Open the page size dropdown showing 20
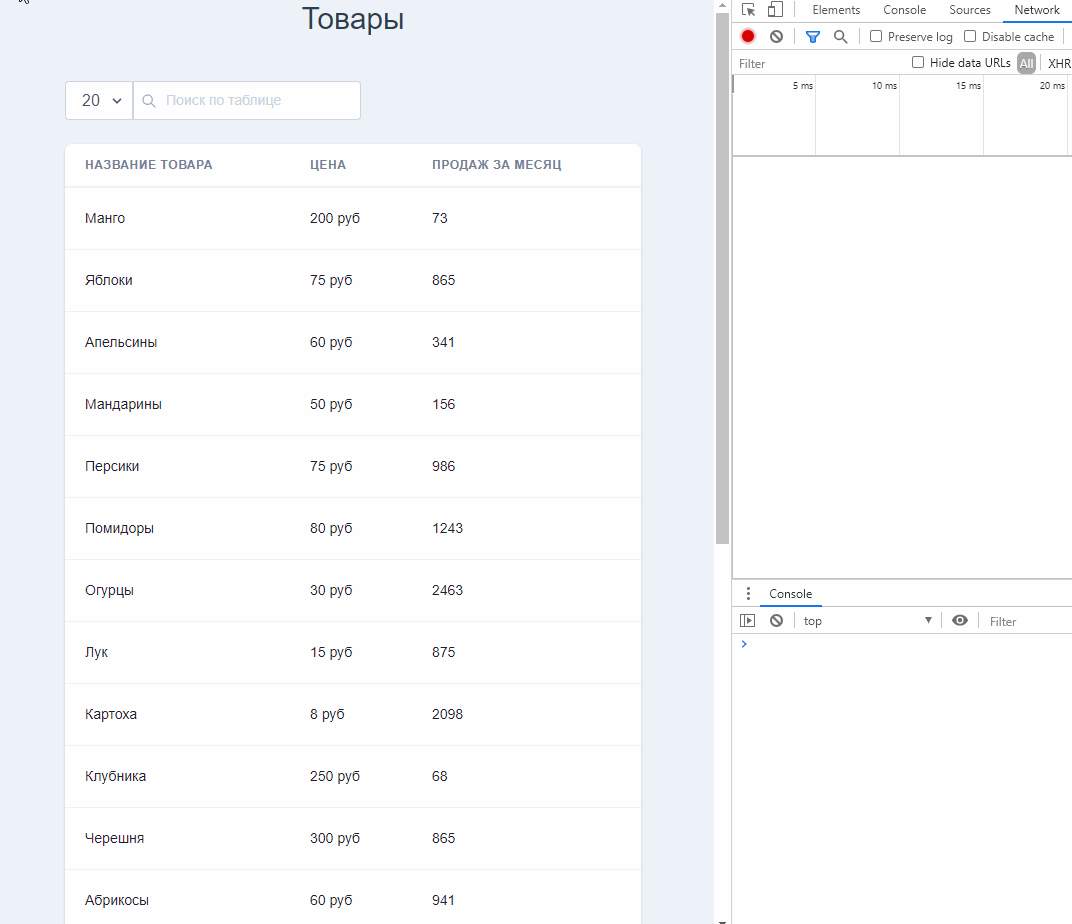Viewport: 1072px width, 924px height. coord(98,100)
